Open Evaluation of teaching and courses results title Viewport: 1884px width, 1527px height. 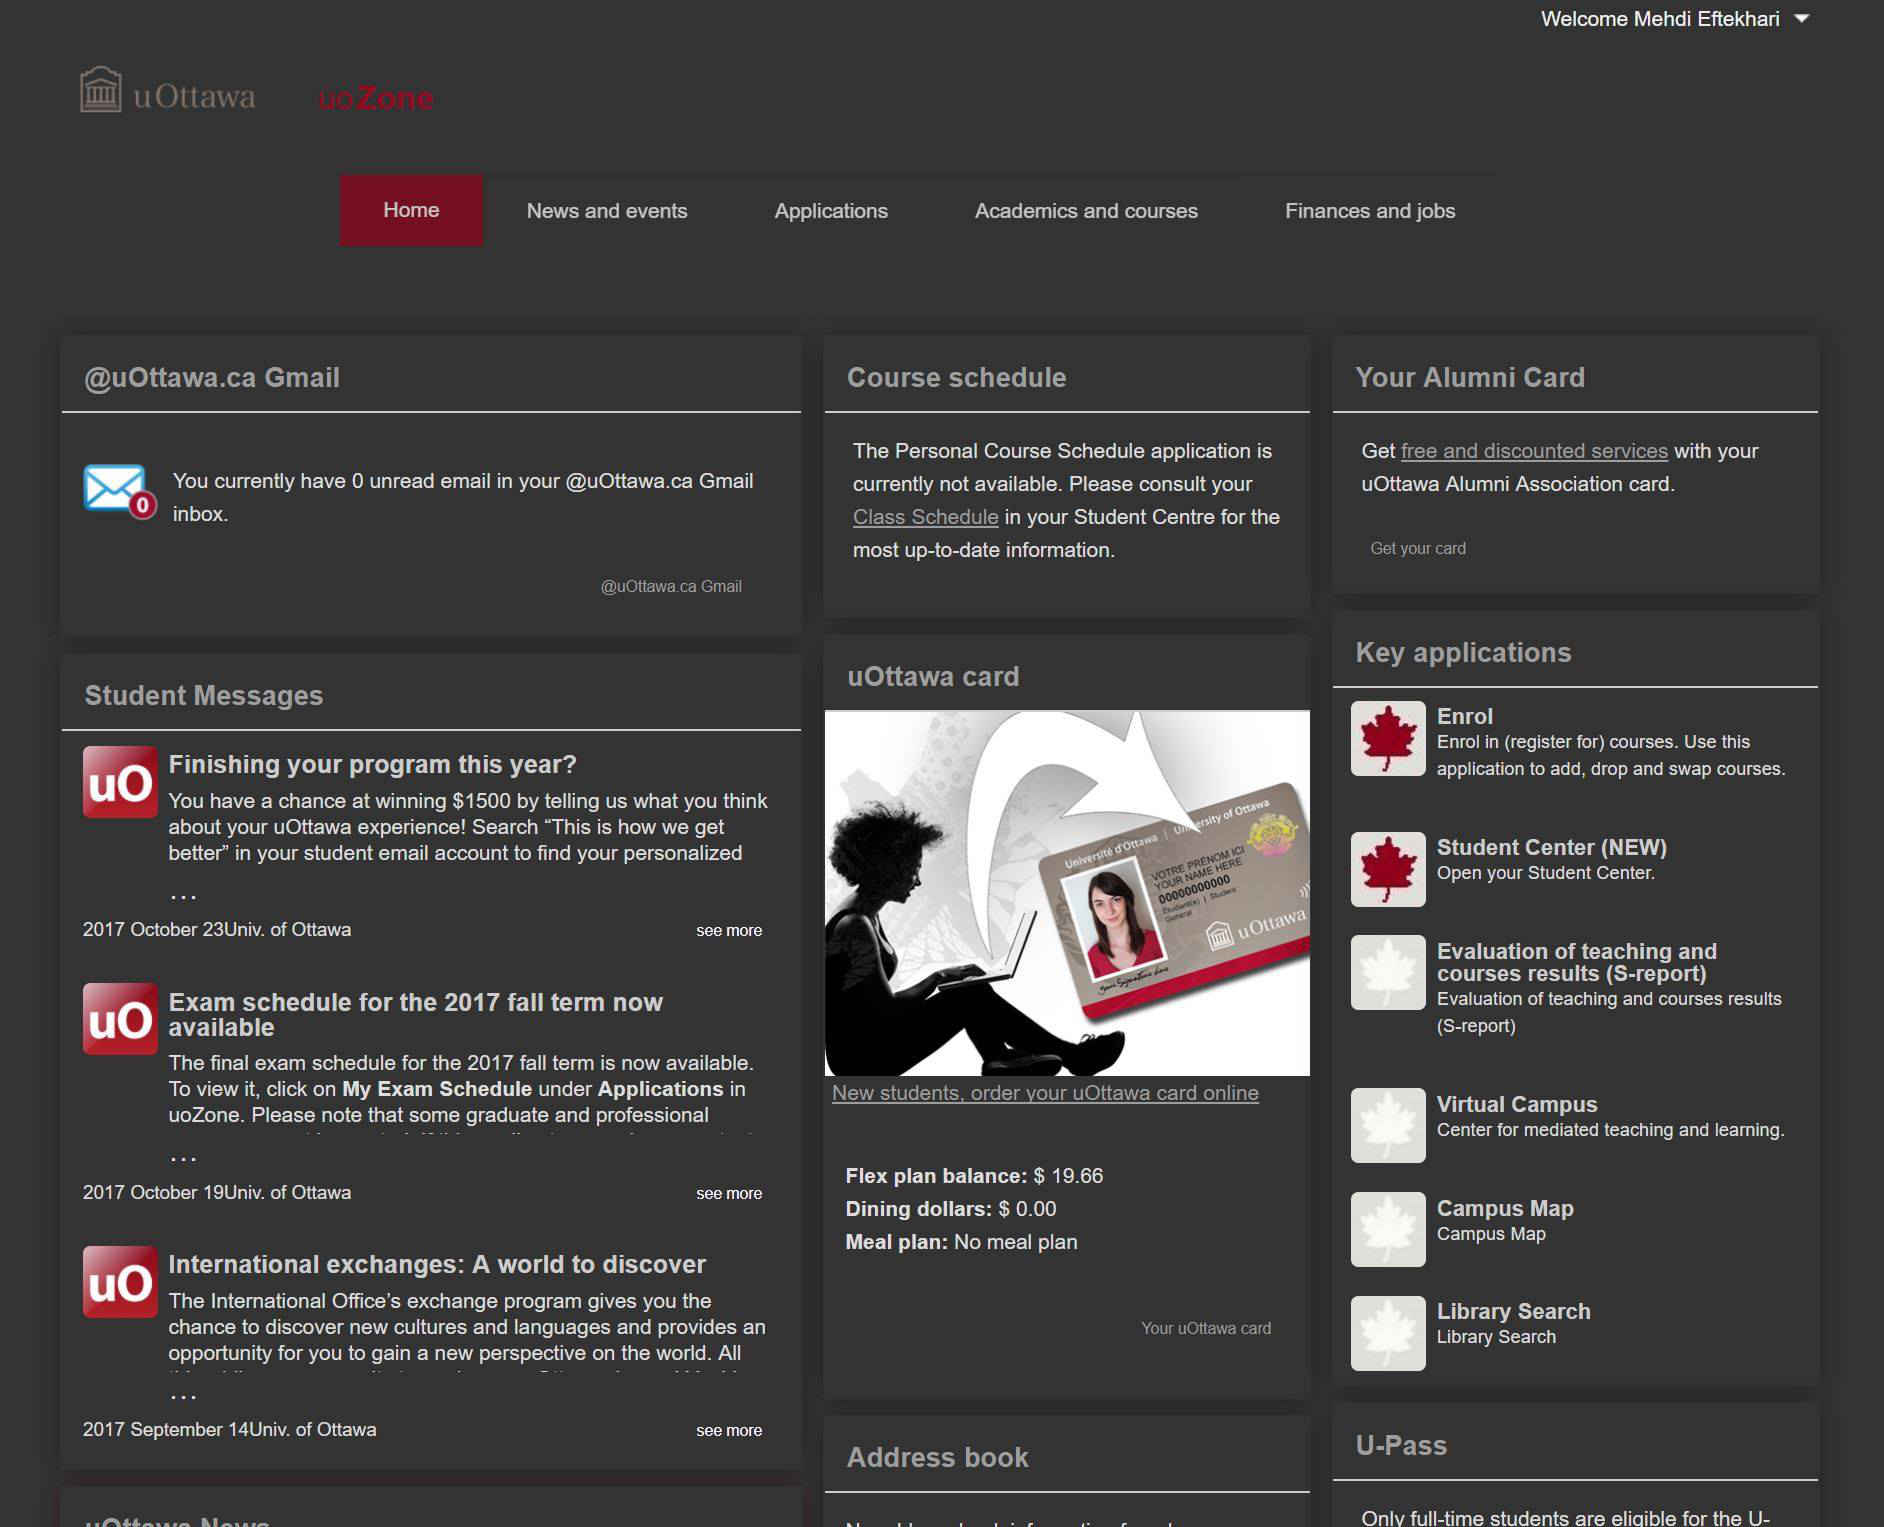click(1577, 963)
